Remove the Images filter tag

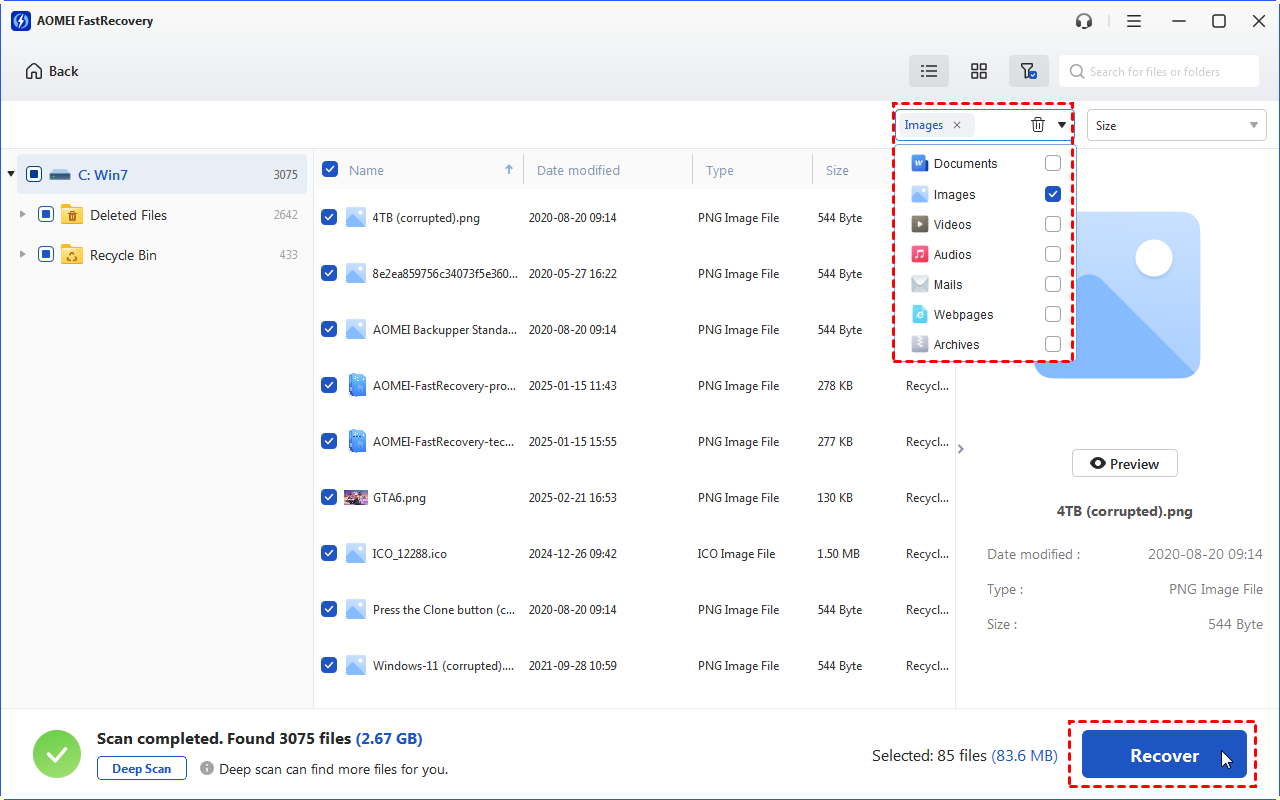point(957,125)
